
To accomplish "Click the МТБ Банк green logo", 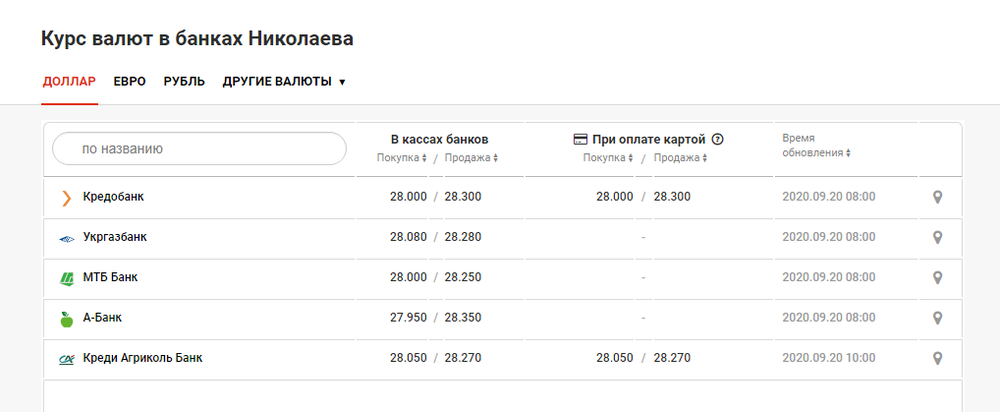I will 66,278.
